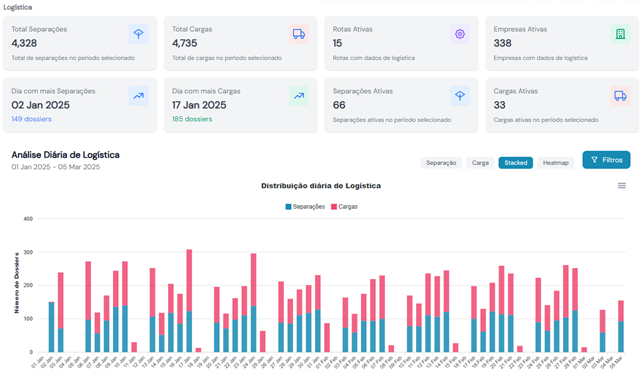Click the Cargas Ativas value 33
Screen dimensions: 640x374
coord(499,105)
